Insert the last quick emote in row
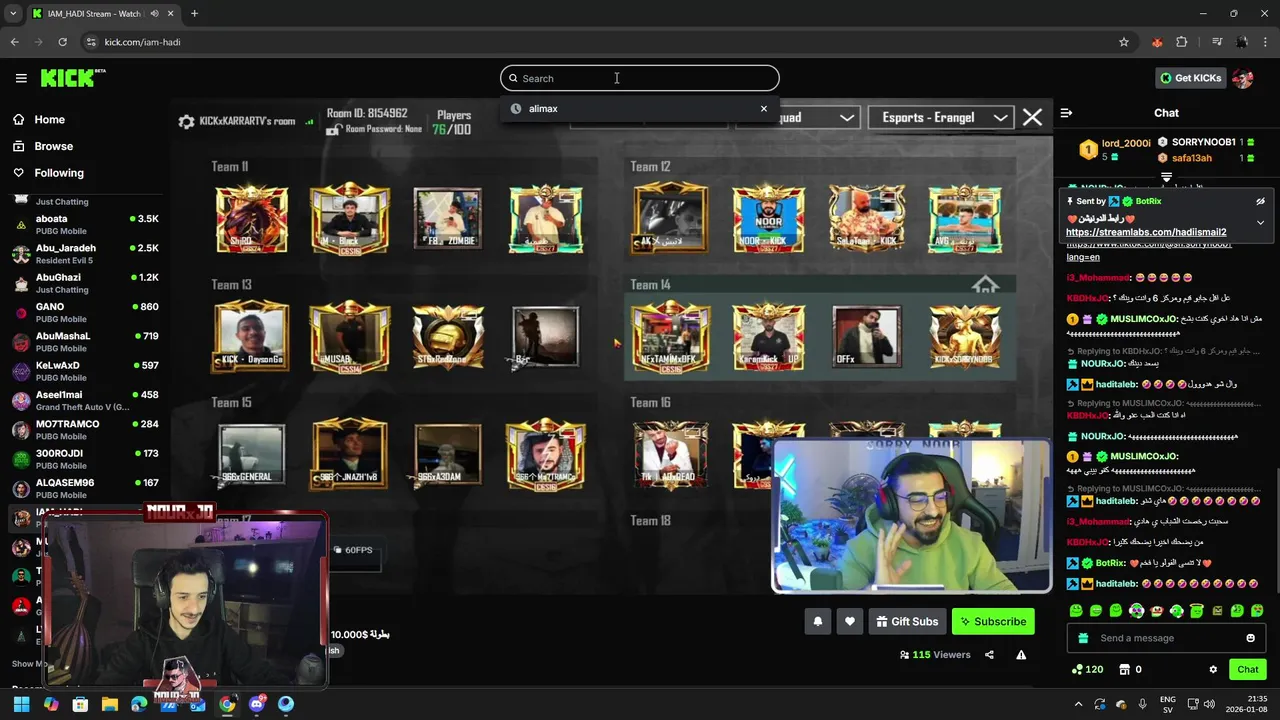The height and width of the screenshot is (720, 1280). click(x=1257, y=610)
